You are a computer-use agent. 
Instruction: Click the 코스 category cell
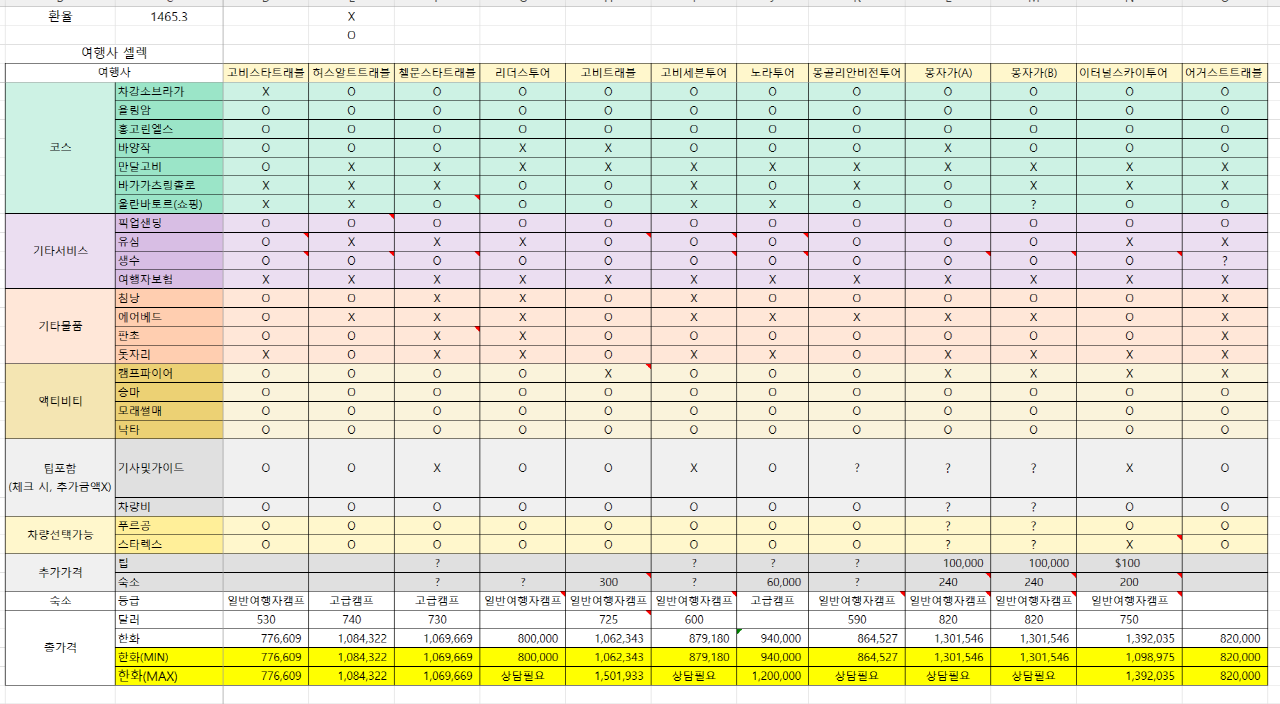[x=59, y=147]
